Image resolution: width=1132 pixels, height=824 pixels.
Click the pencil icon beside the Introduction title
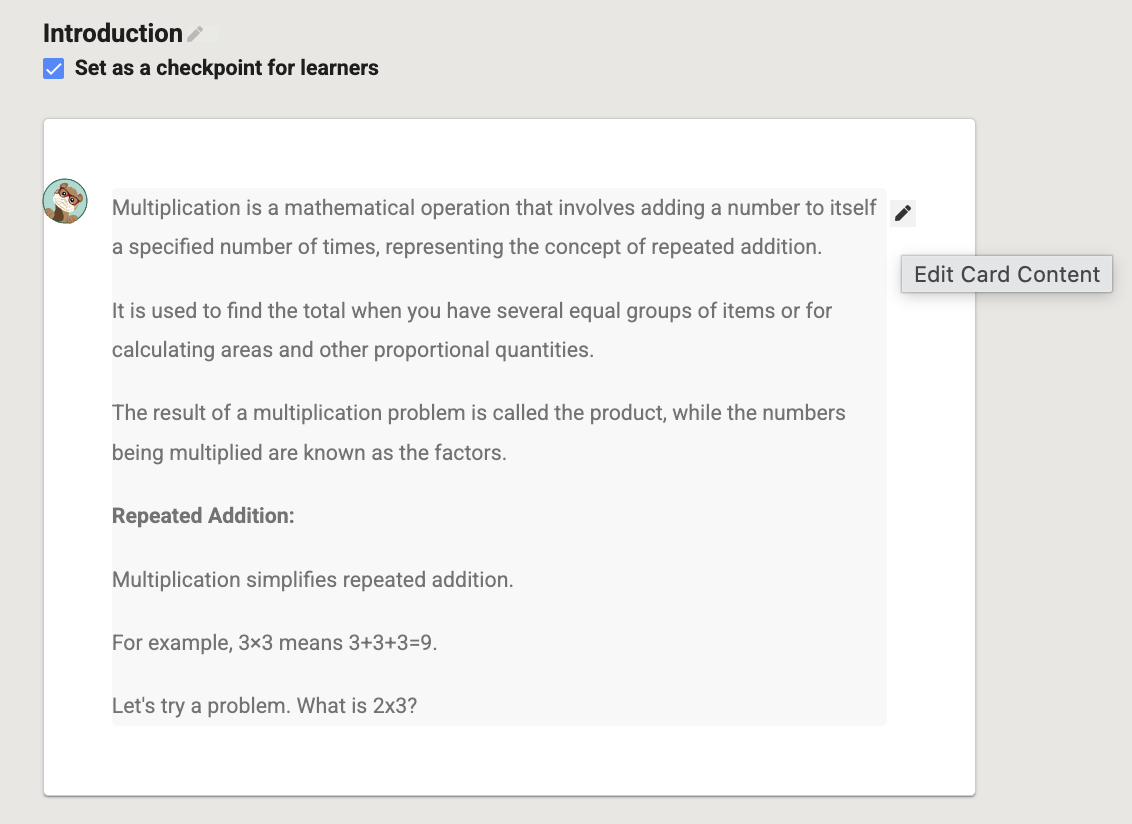[x=195, y=33]
